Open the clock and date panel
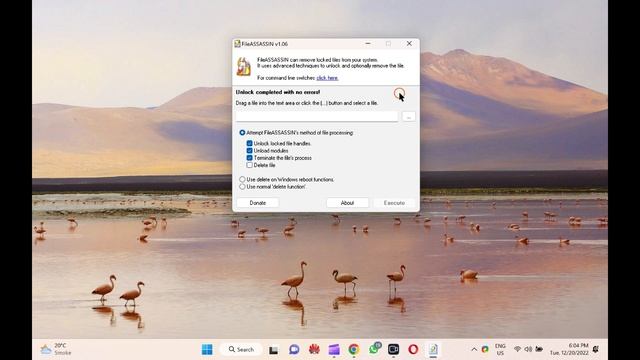 coord(569,349)
